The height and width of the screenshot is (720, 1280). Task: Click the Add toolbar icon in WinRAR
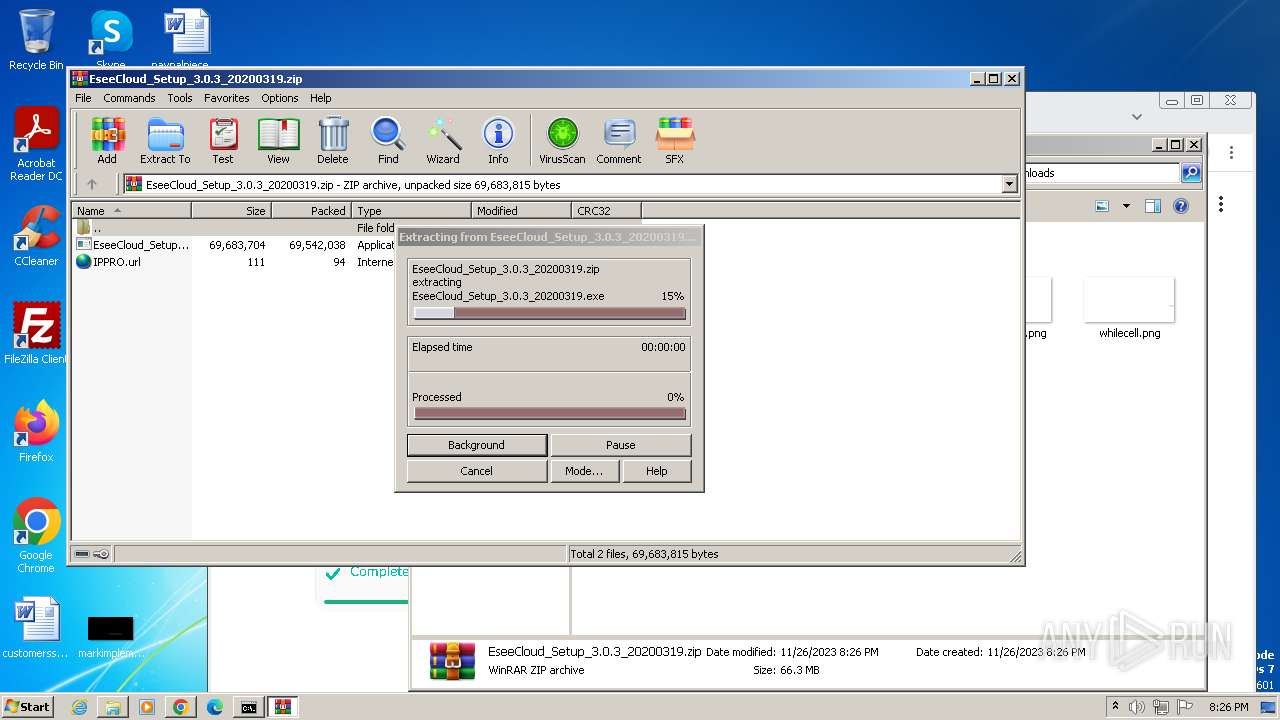coord(107,140)
